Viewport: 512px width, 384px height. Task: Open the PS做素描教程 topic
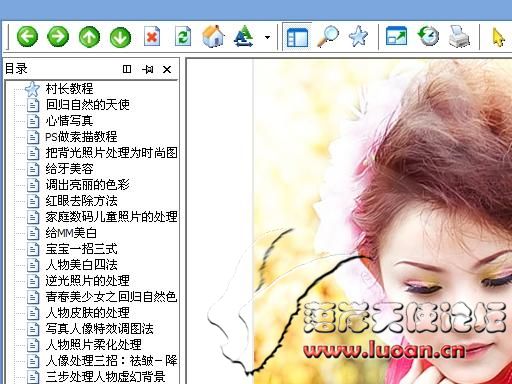click(81, 137)
